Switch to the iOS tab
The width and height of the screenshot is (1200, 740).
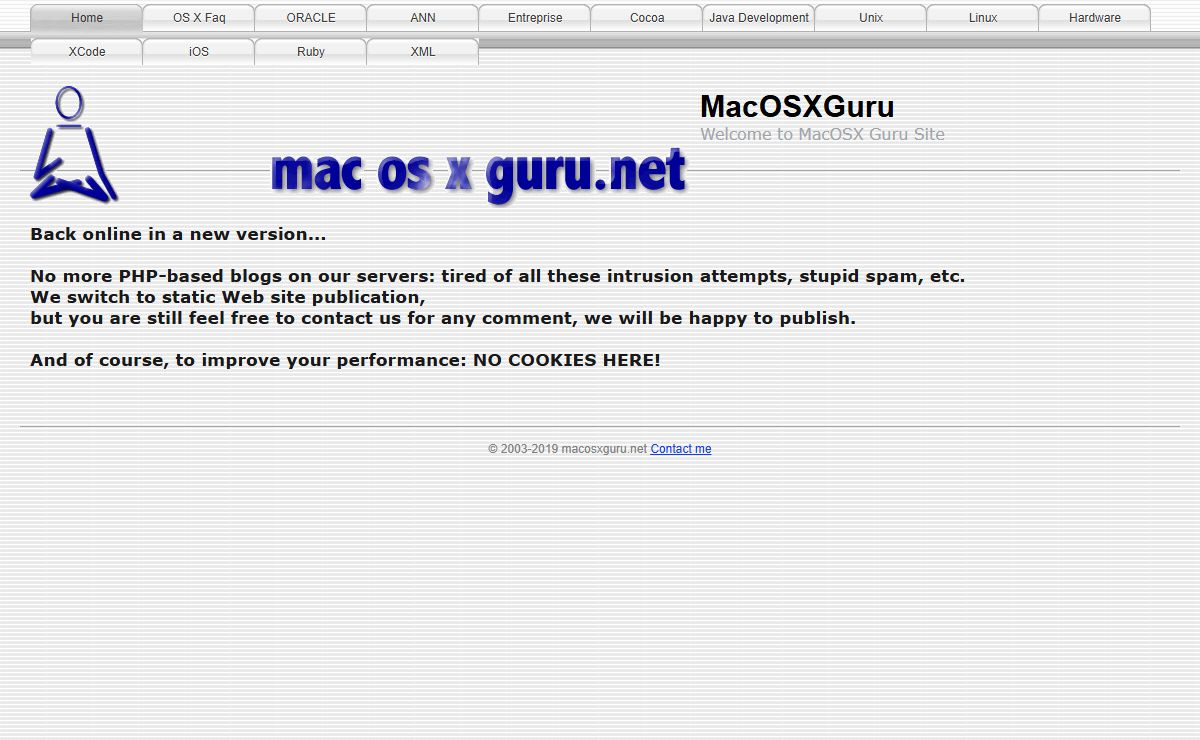tap(199, 52)
